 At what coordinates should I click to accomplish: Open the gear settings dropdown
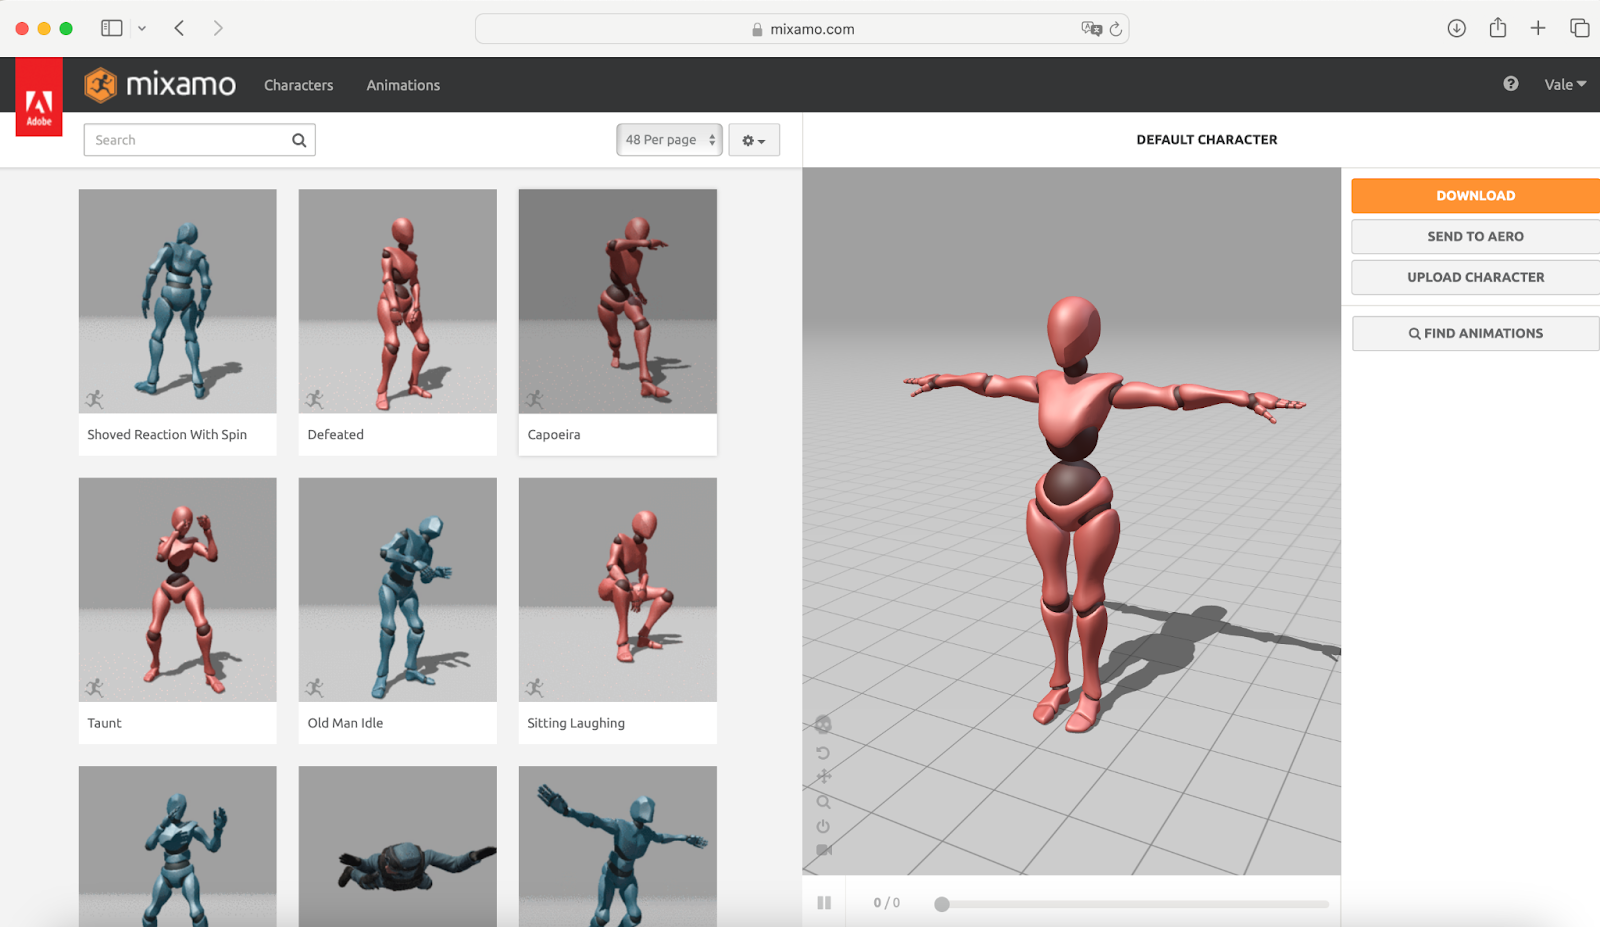[x=754, y=140]
